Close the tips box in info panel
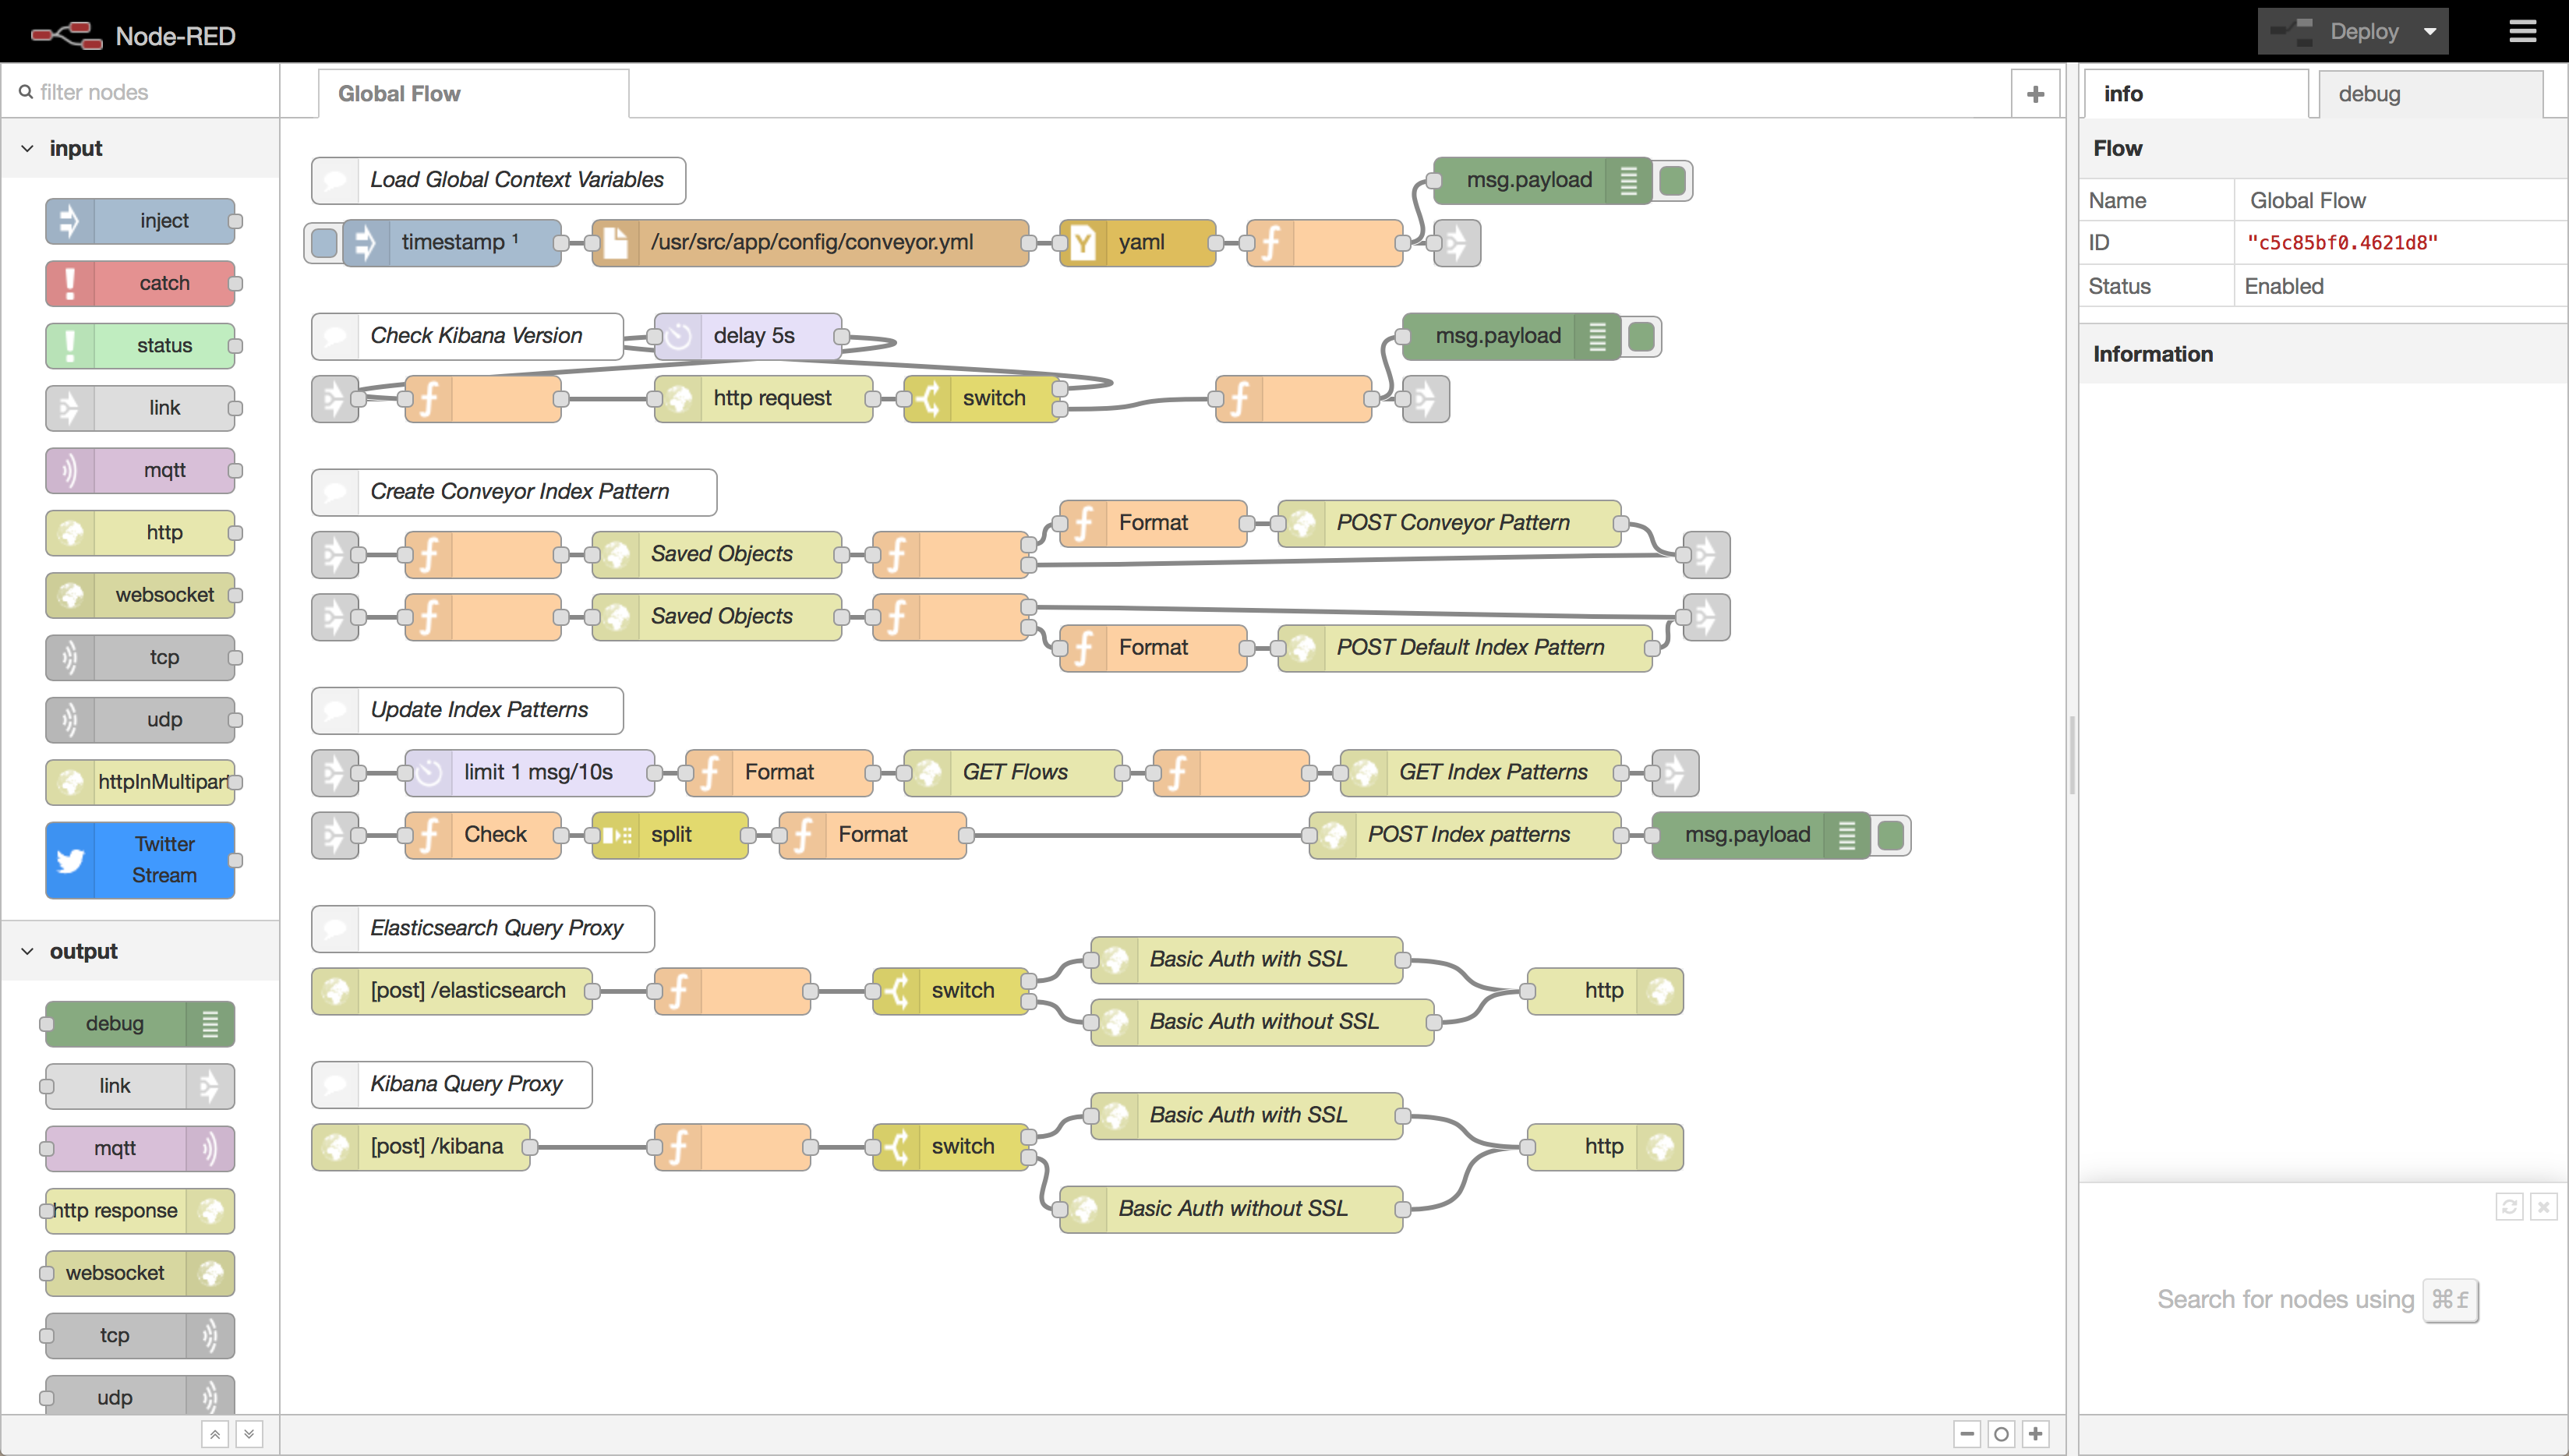Image resolution: width=2569 pixels, height=1456 pixels. tap(2543, 1207)
